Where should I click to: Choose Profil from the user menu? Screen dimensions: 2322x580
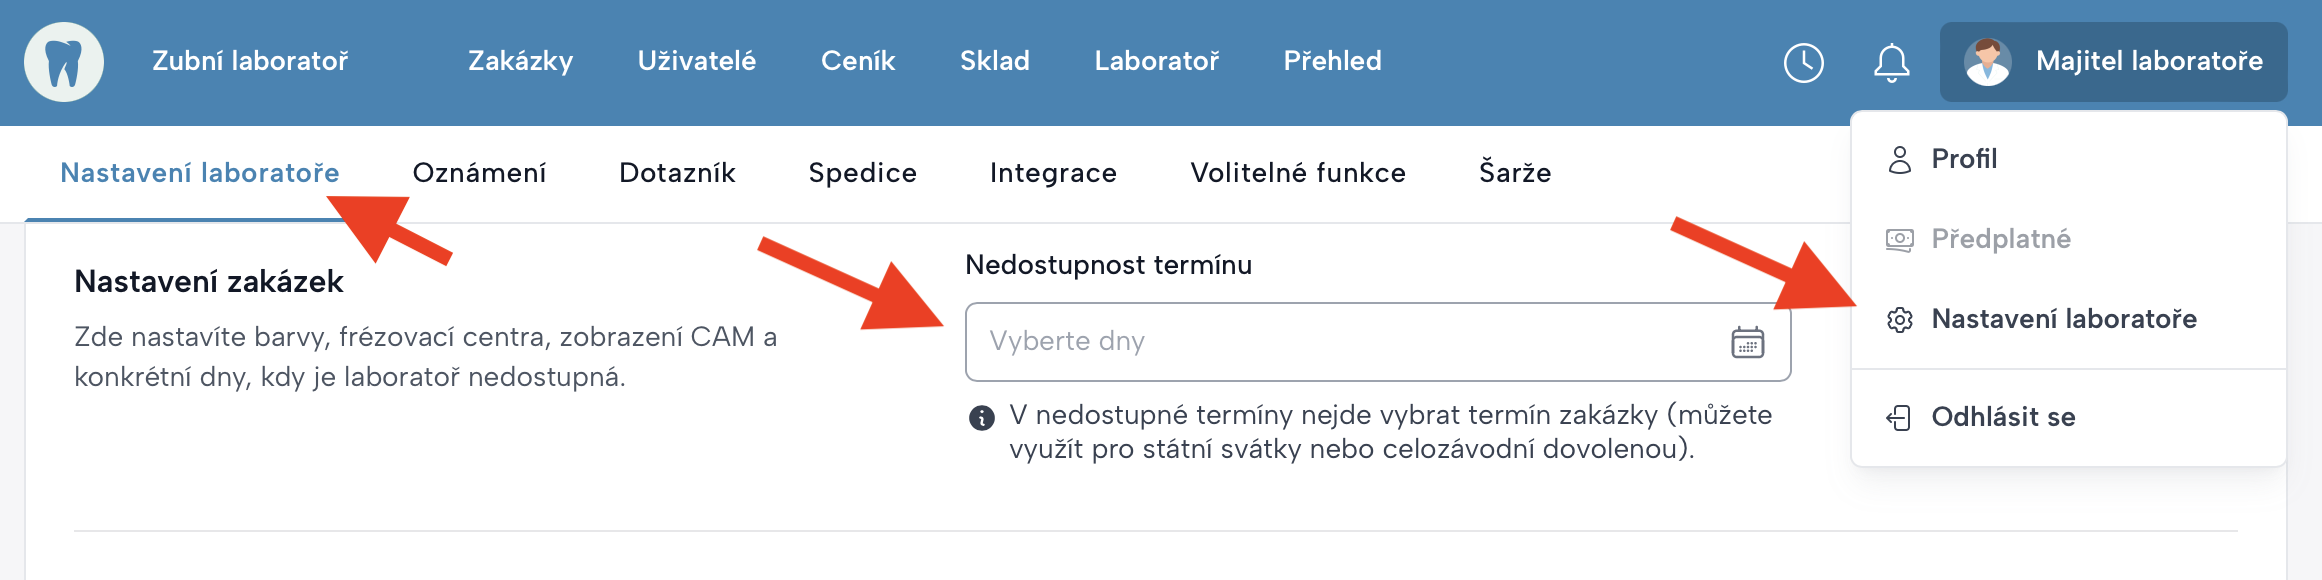(1964, 160)
